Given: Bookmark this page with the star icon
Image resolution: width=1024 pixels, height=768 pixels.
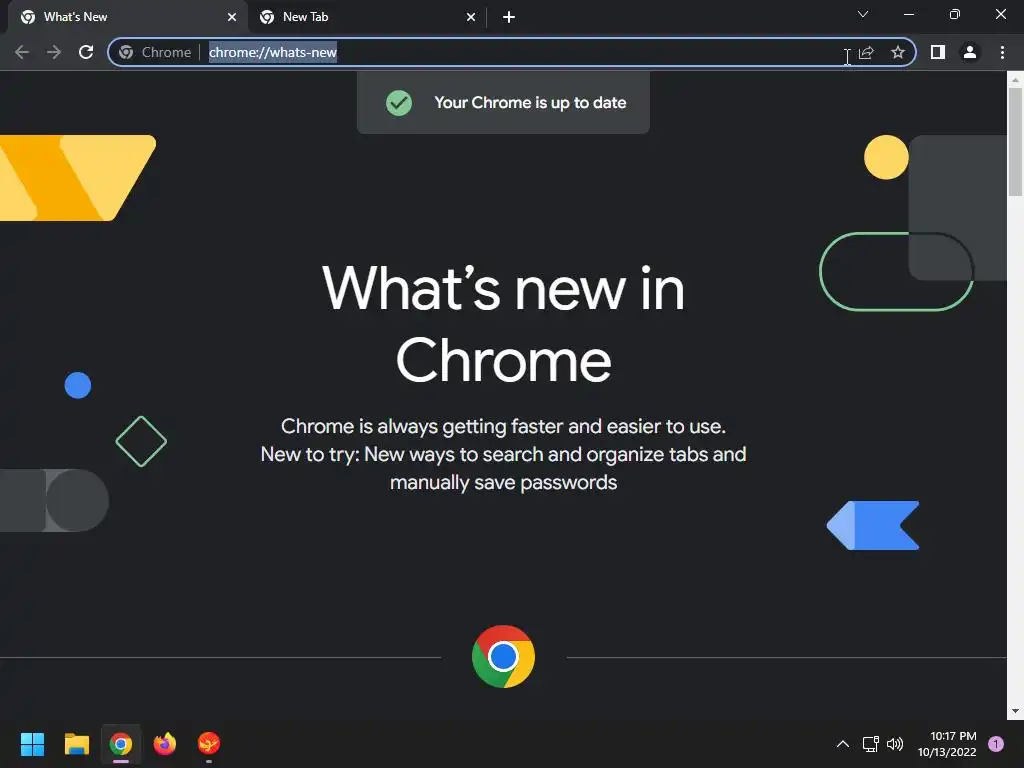Looking at the screenshot, I should [898, 52].
